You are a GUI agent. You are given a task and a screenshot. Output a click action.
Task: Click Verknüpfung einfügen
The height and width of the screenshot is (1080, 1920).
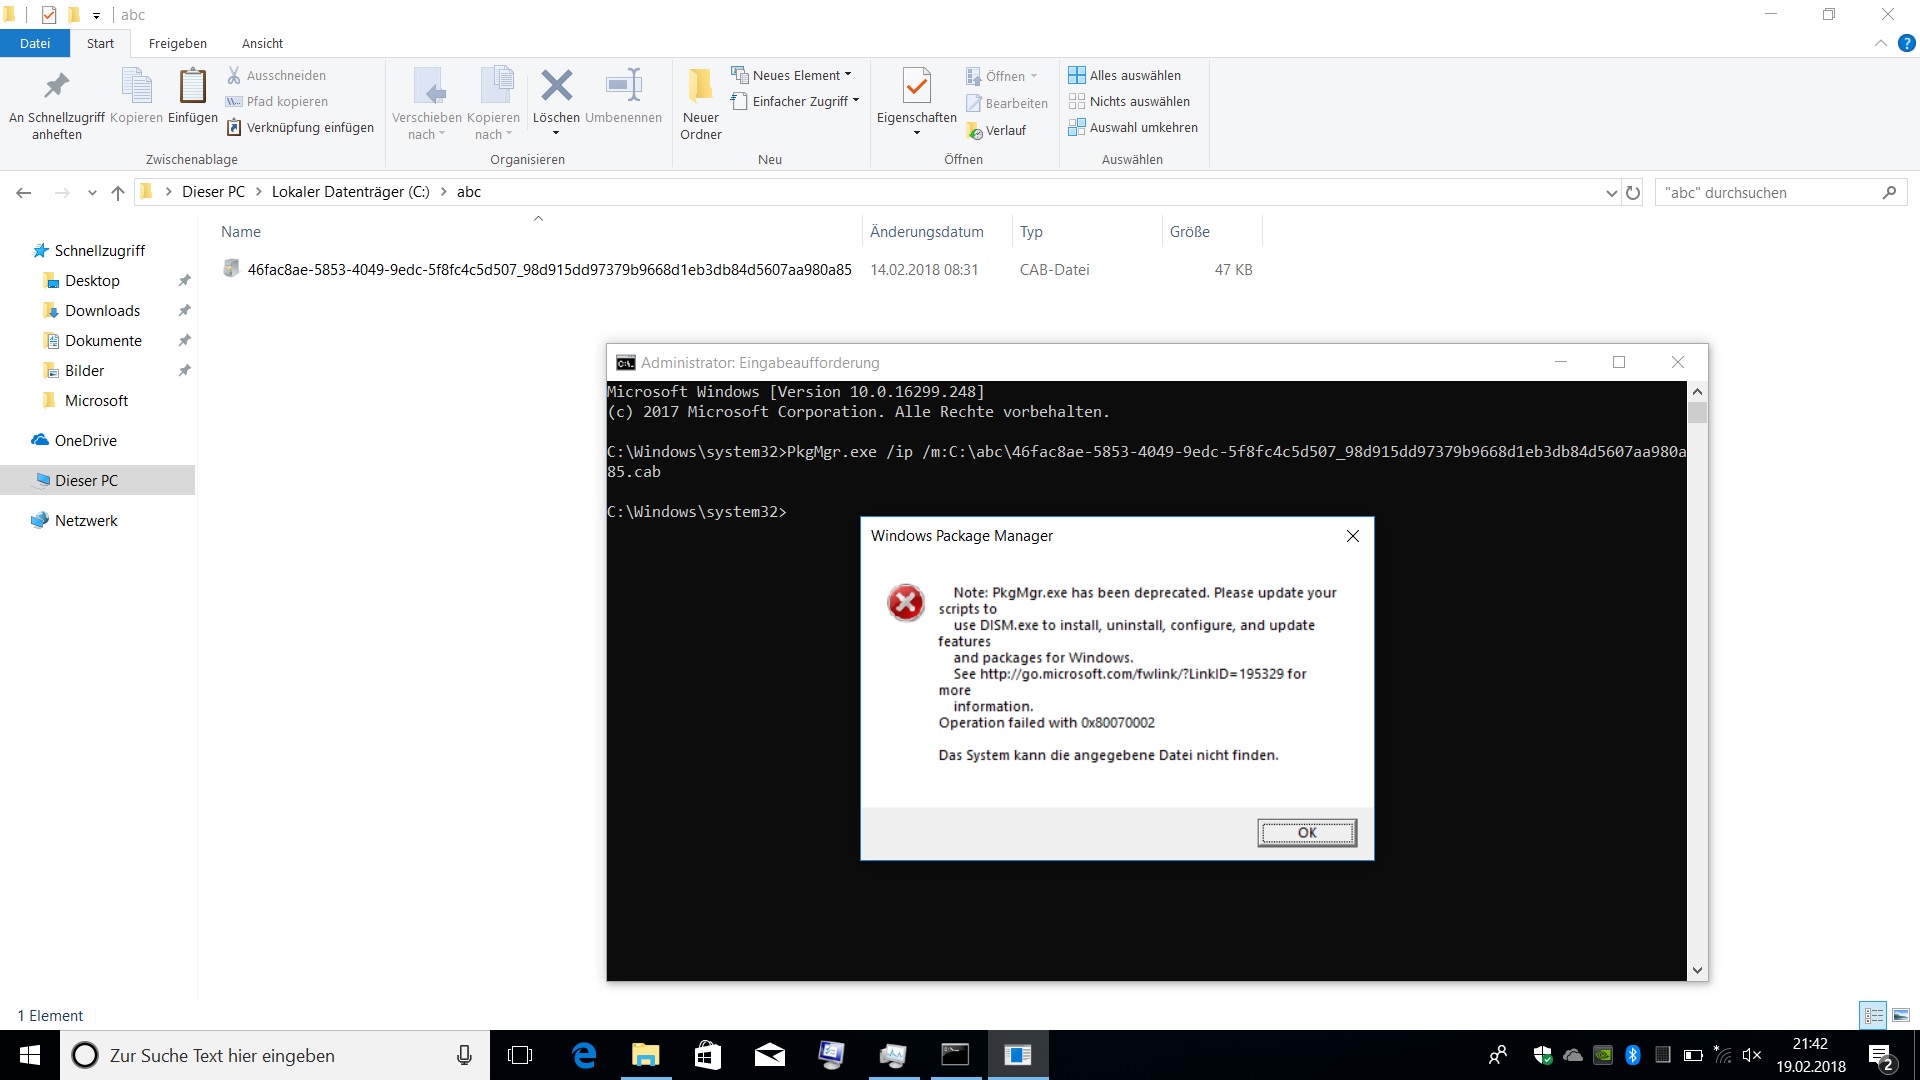(x=300, y=127)
